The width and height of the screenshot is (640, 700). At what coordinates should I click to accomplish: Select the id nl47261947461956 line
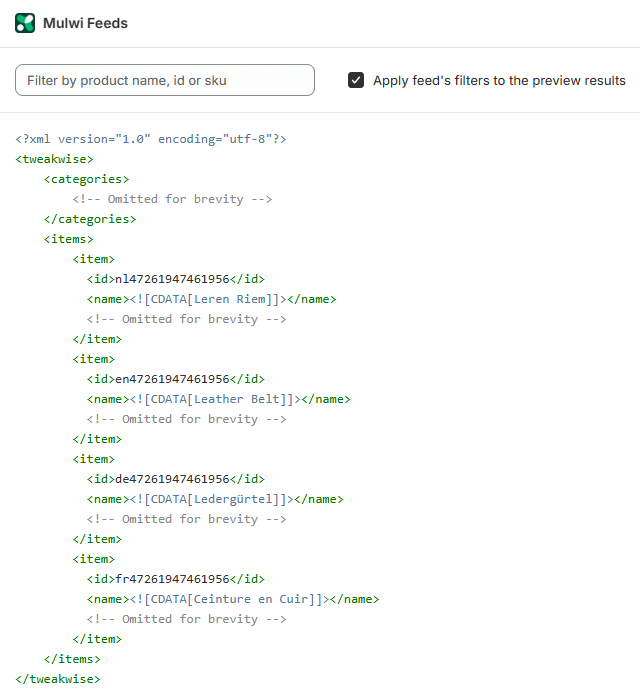(x=176, y=279)
